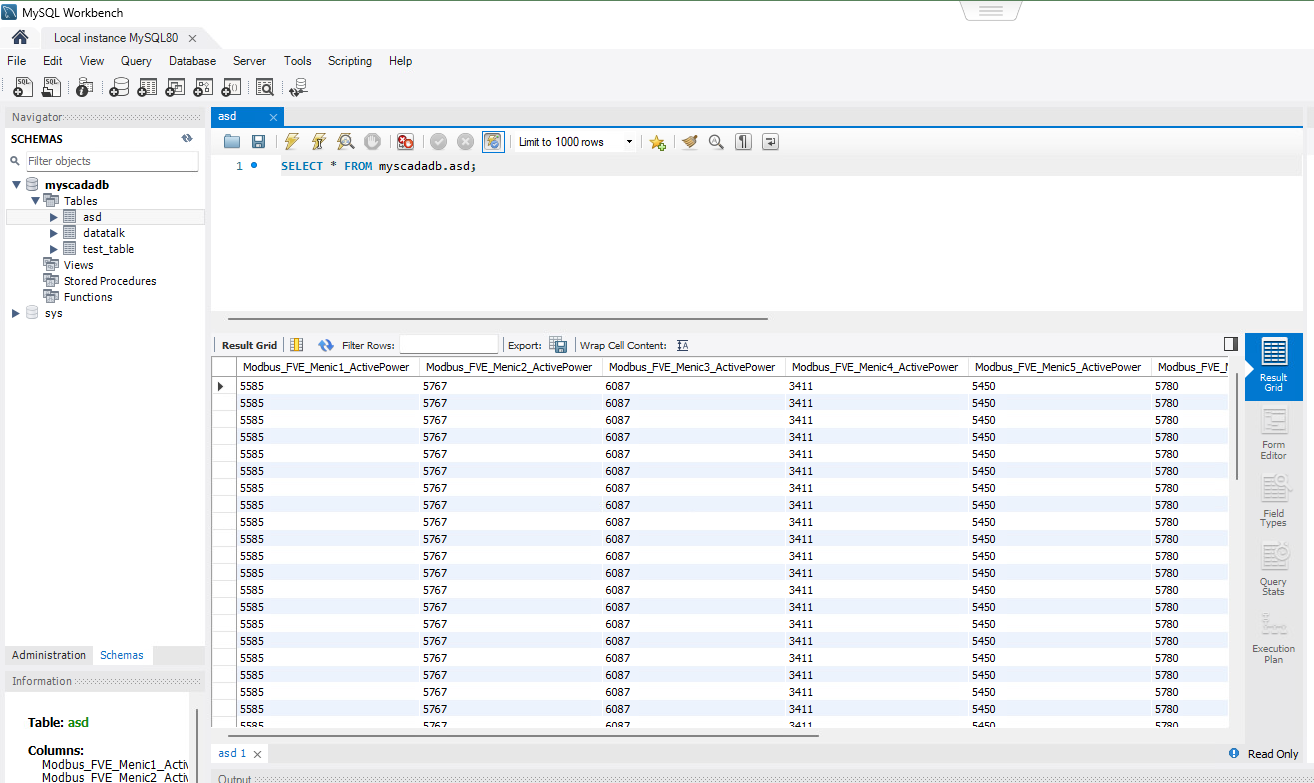The image size is (1314, 783).
Task: Export recordset to an external file
Action: (558, 345)
